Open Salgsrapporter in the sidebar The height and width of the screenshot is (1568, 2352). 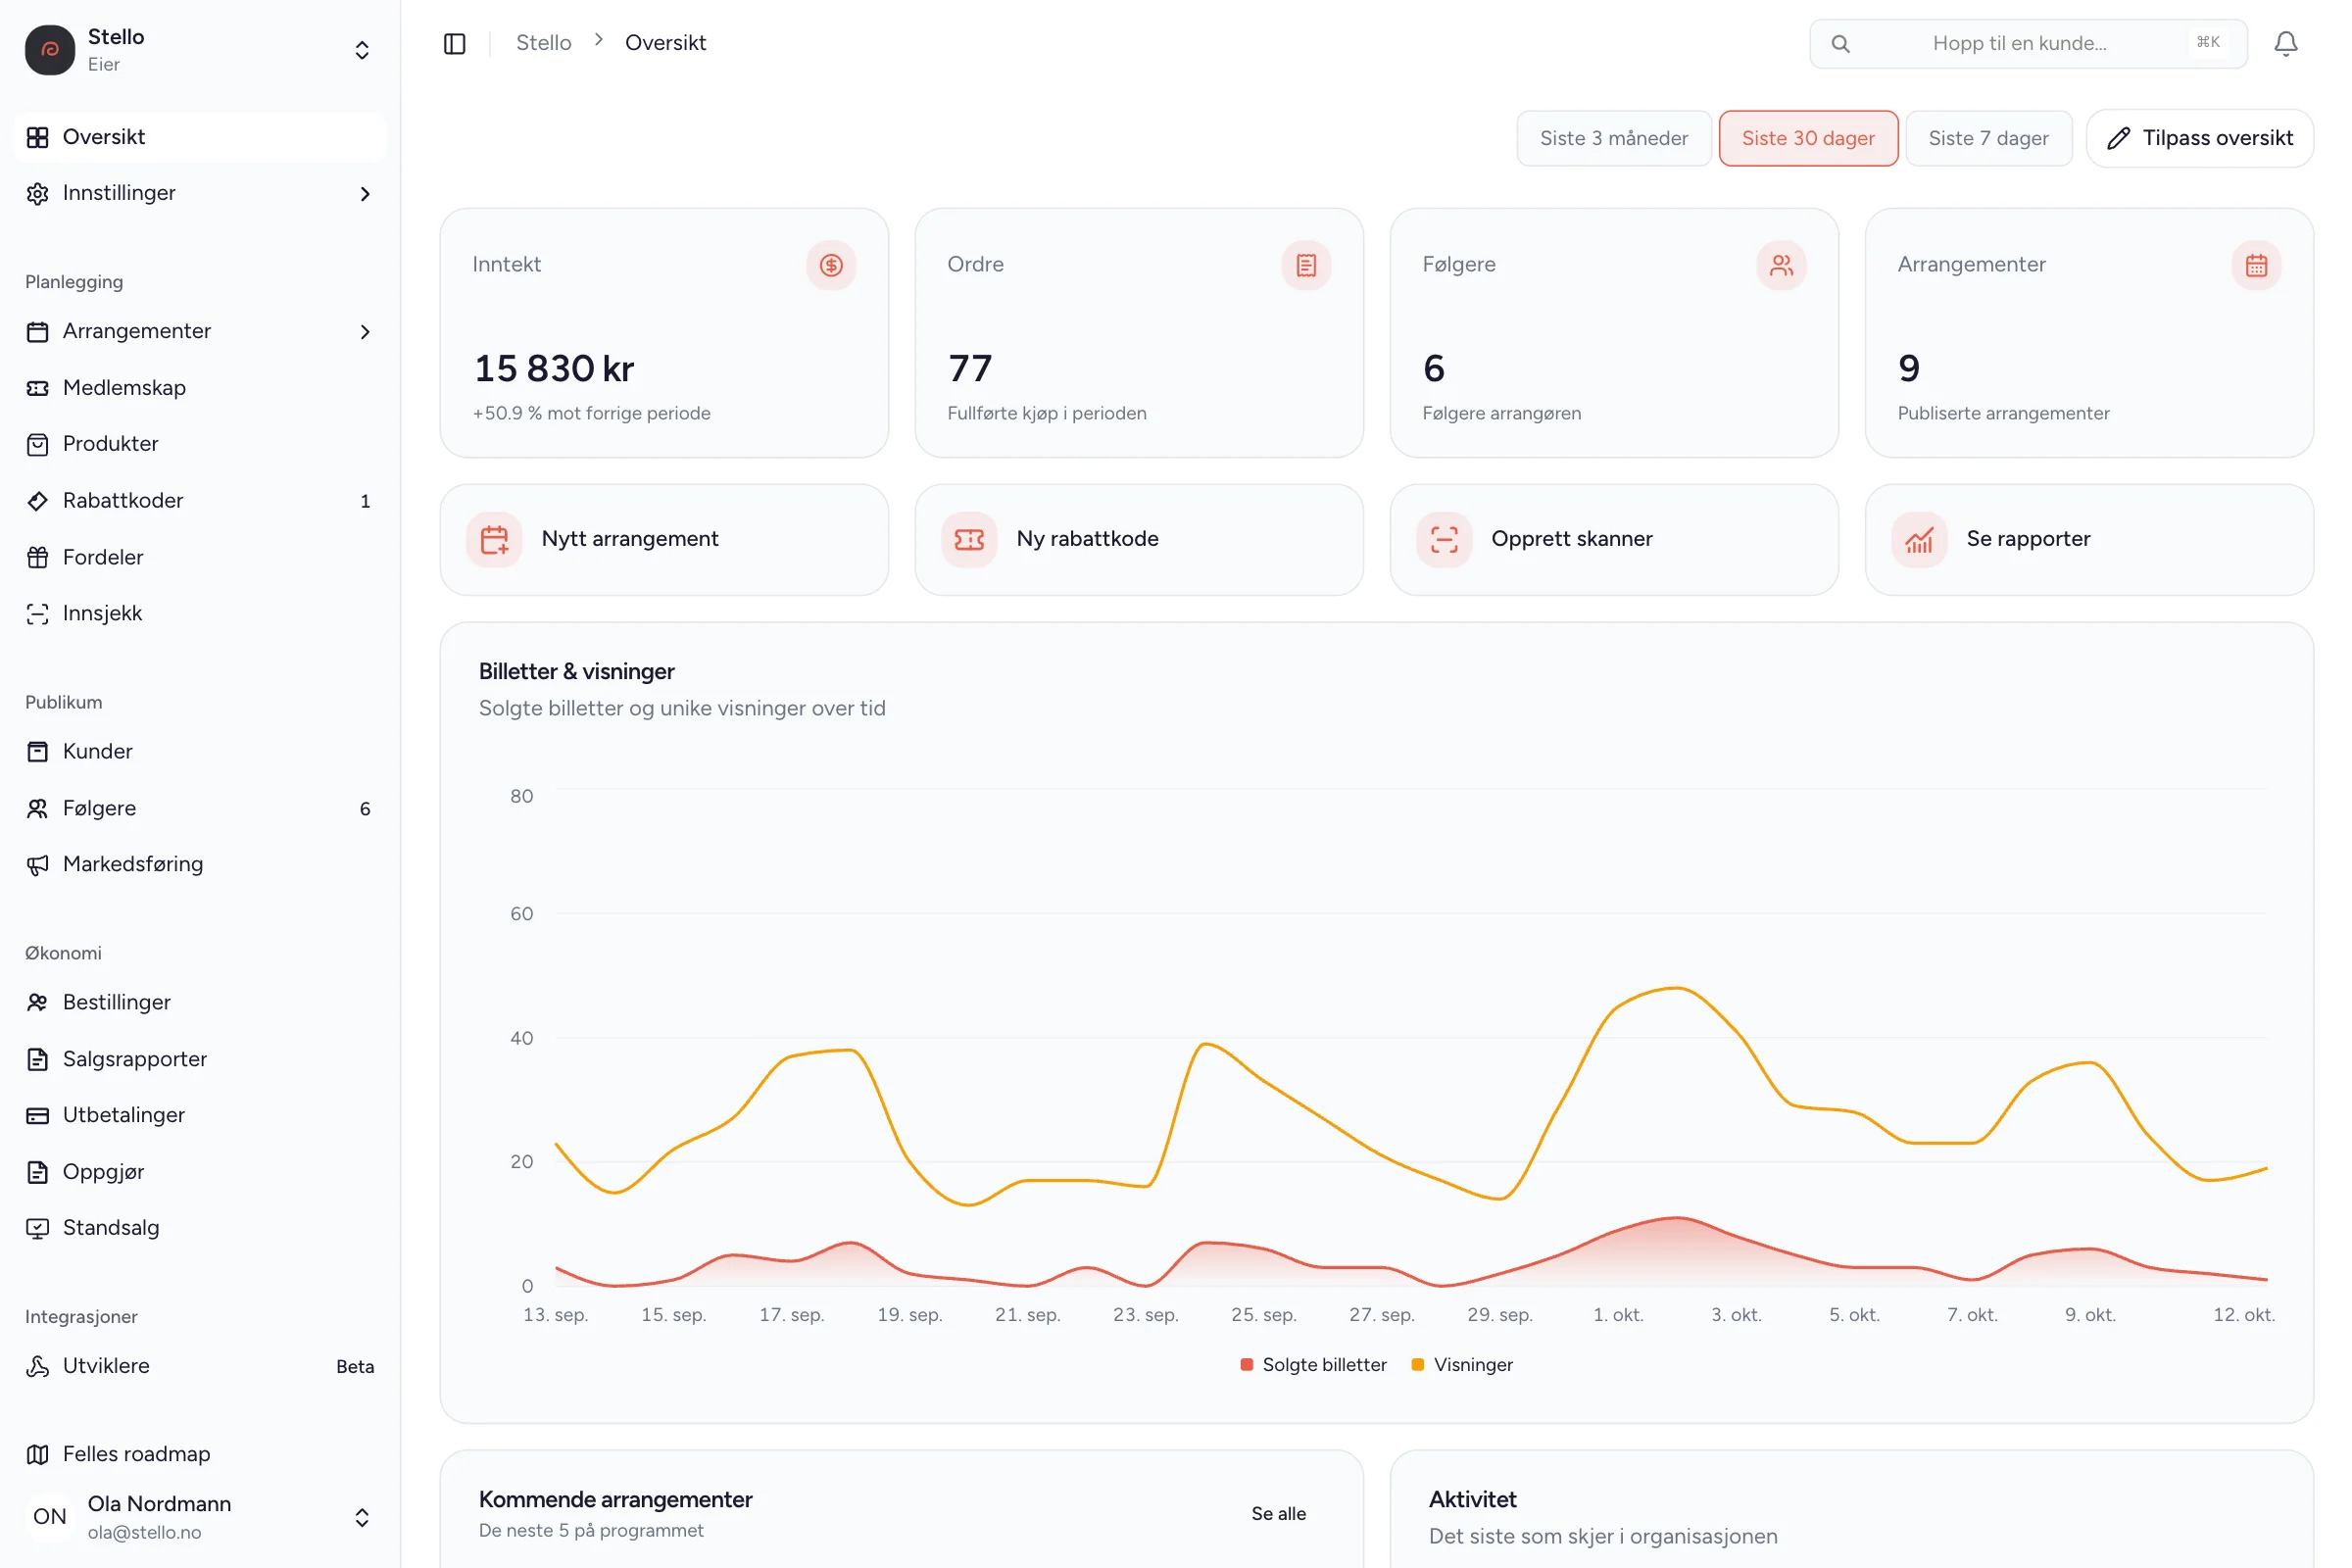(200, 1059)
